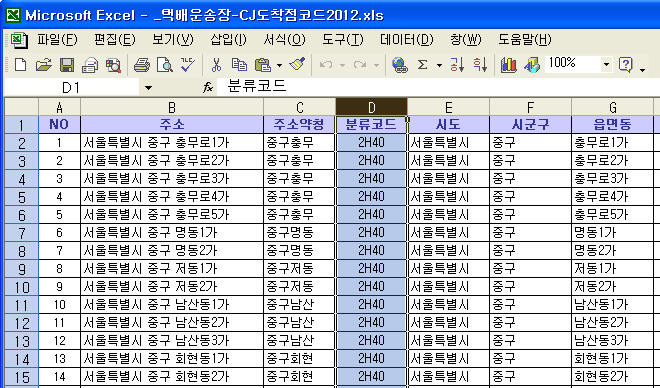Open the 보기(V) menu
The image size is (660, 388).
[173, 40]
